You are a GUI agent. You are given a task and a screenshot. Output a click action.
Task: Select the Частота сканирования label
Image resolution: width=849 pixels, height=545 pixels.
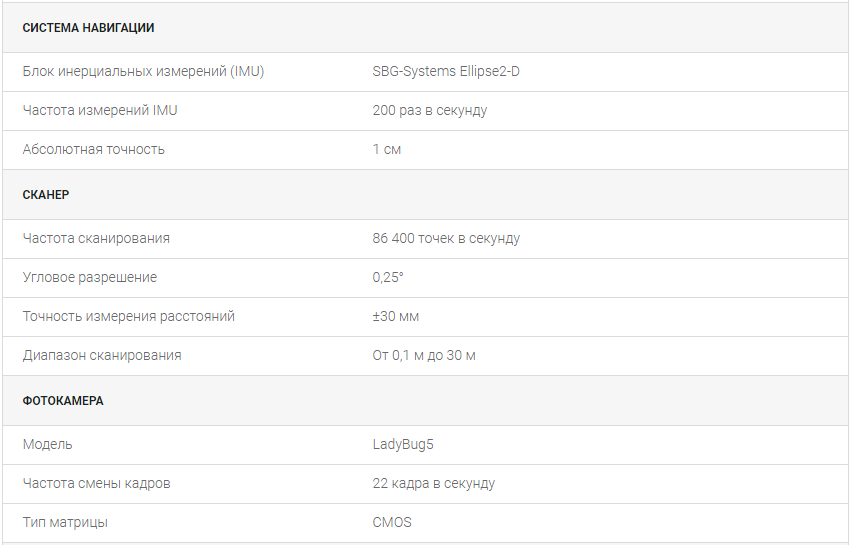(96, 238)
